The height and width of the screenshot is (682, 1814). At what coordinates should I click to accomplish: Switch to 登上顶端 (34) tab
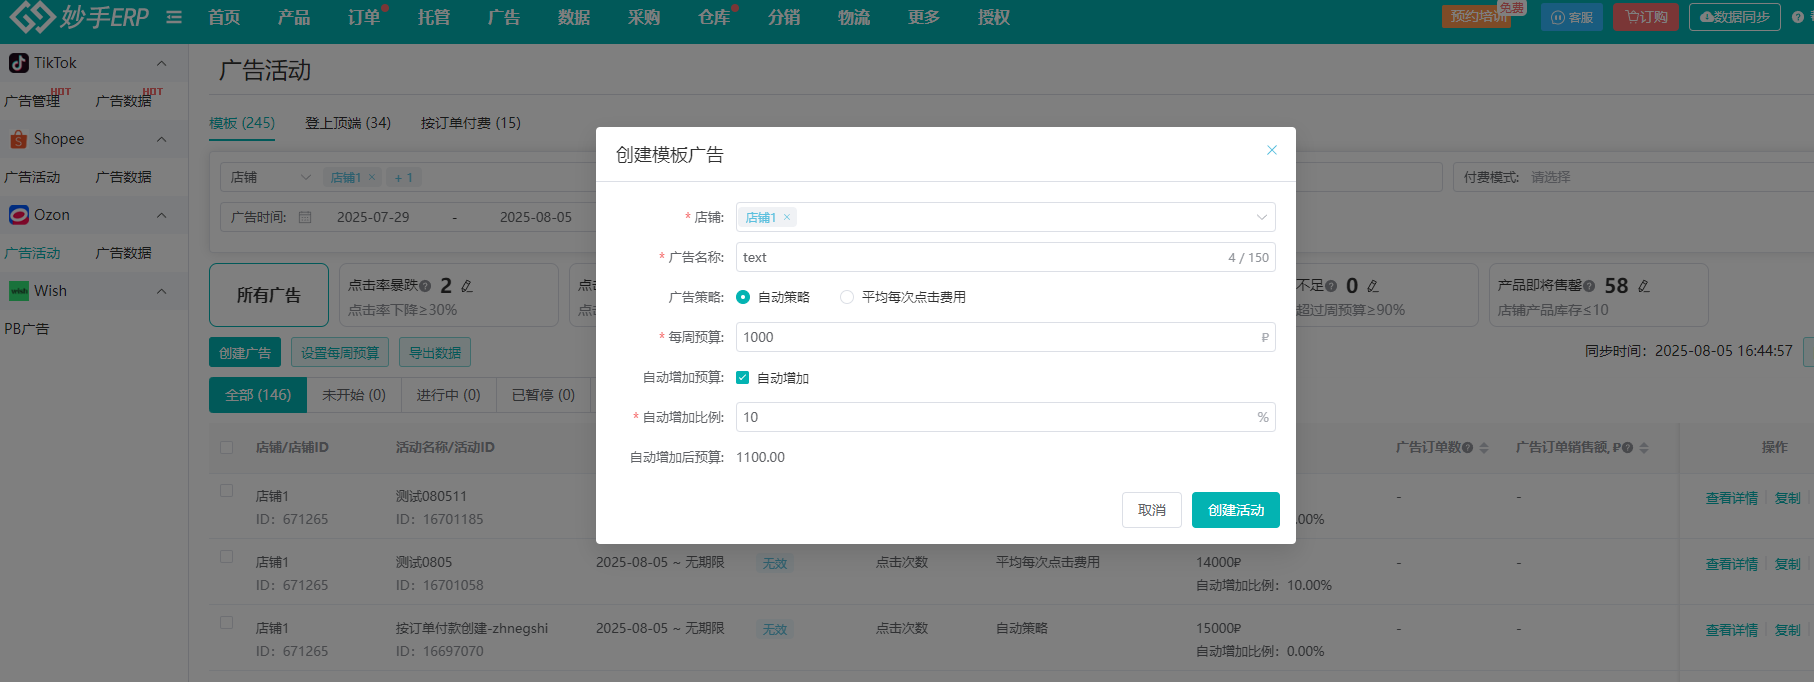tap(348, 123)
